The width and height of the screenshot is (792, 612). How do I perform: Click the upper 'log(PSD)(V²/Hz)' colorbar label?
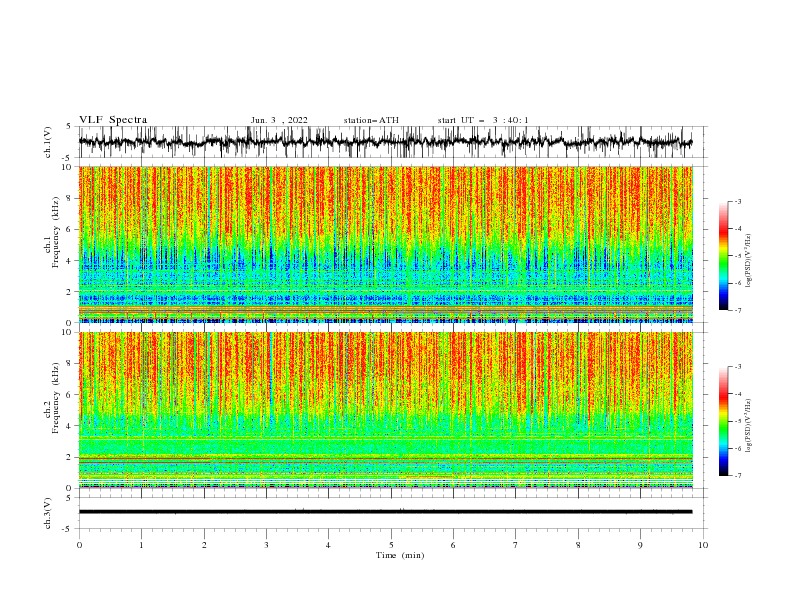pos(749,261)
